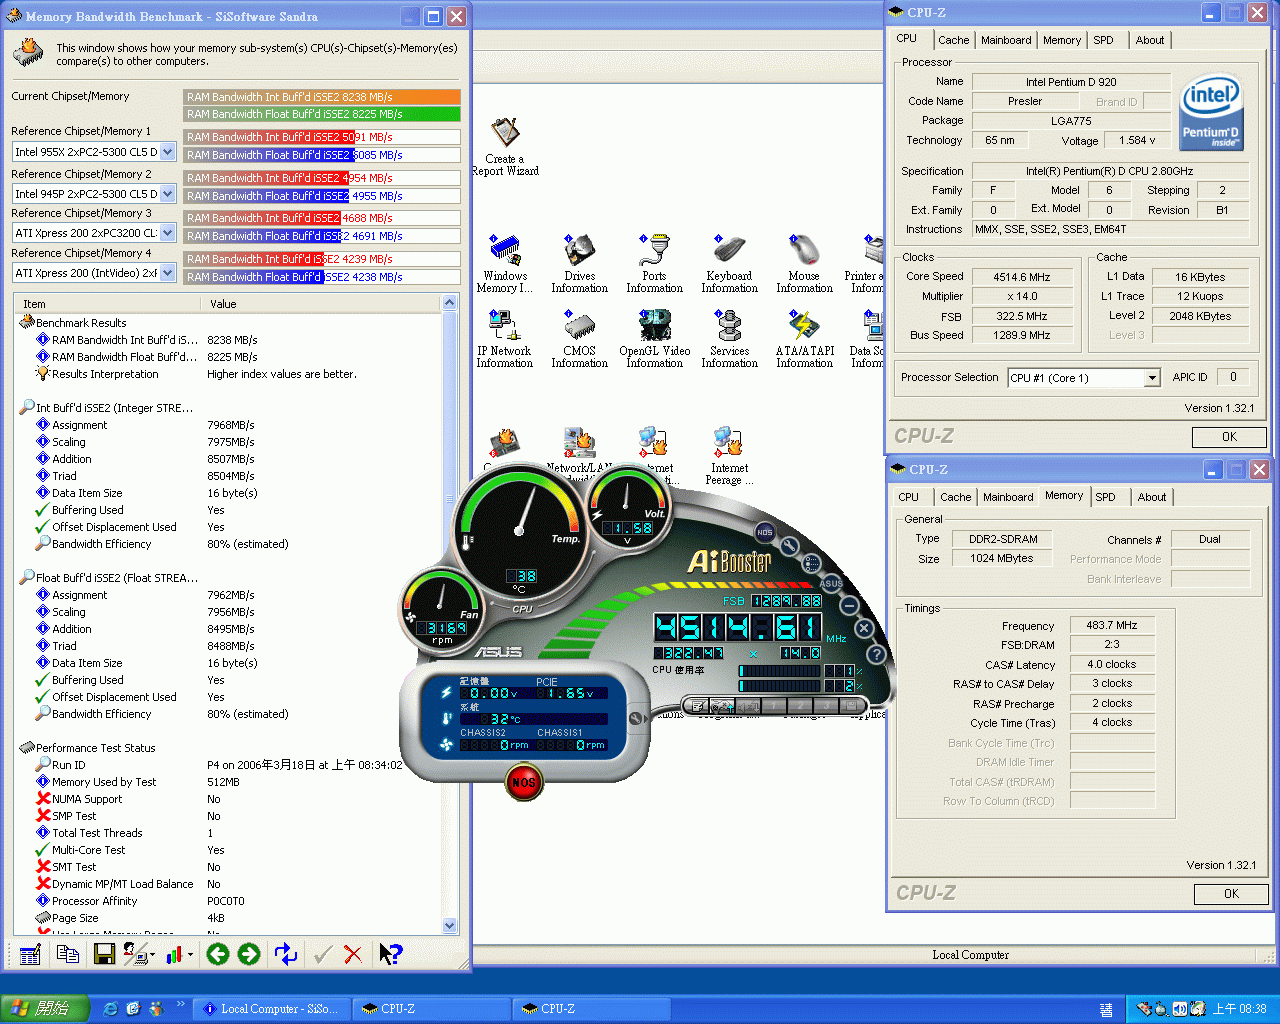
Task: Click the Value column header in Sandra list
Action: (x=320, y=304)
